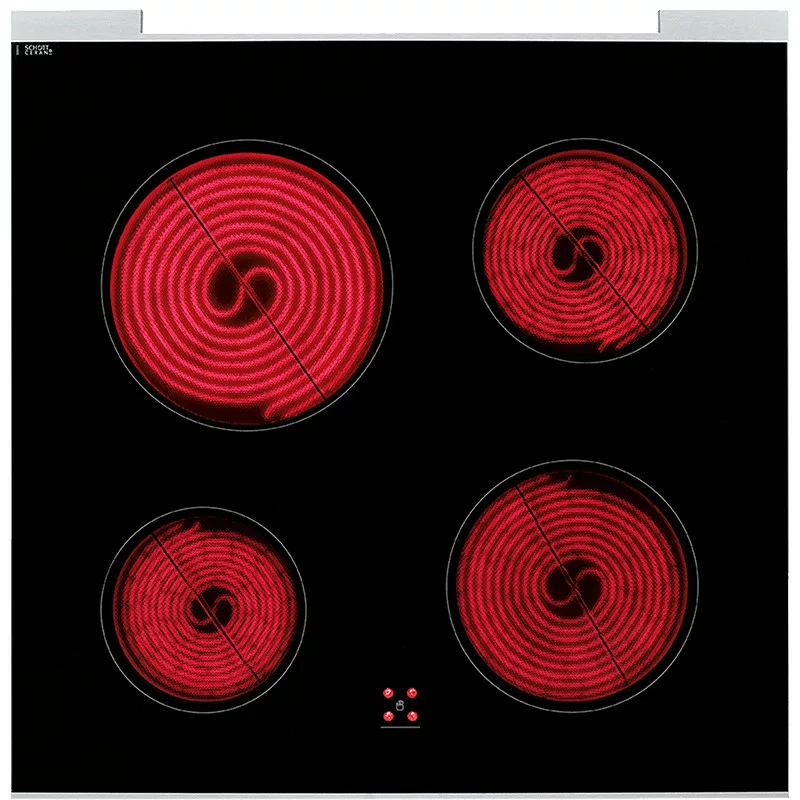This screenshot has width=800, height=800.
Task: Click the bottom-right red residual heat indicator
Action: [x=410, y=715]
